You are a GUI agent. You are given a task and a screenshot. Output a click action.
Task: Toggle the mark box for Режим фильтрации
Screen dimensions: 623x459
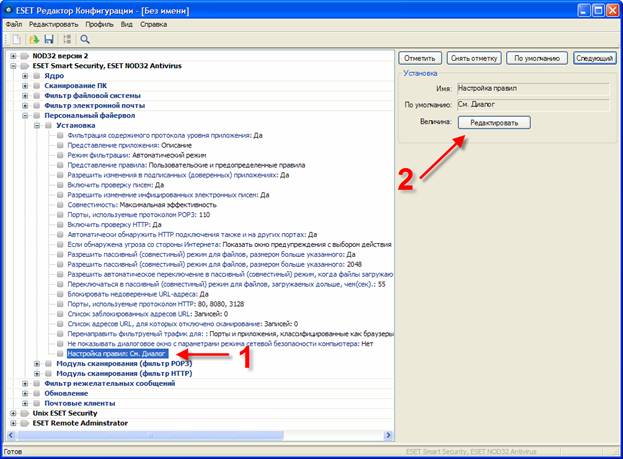[x=60, y=155]
